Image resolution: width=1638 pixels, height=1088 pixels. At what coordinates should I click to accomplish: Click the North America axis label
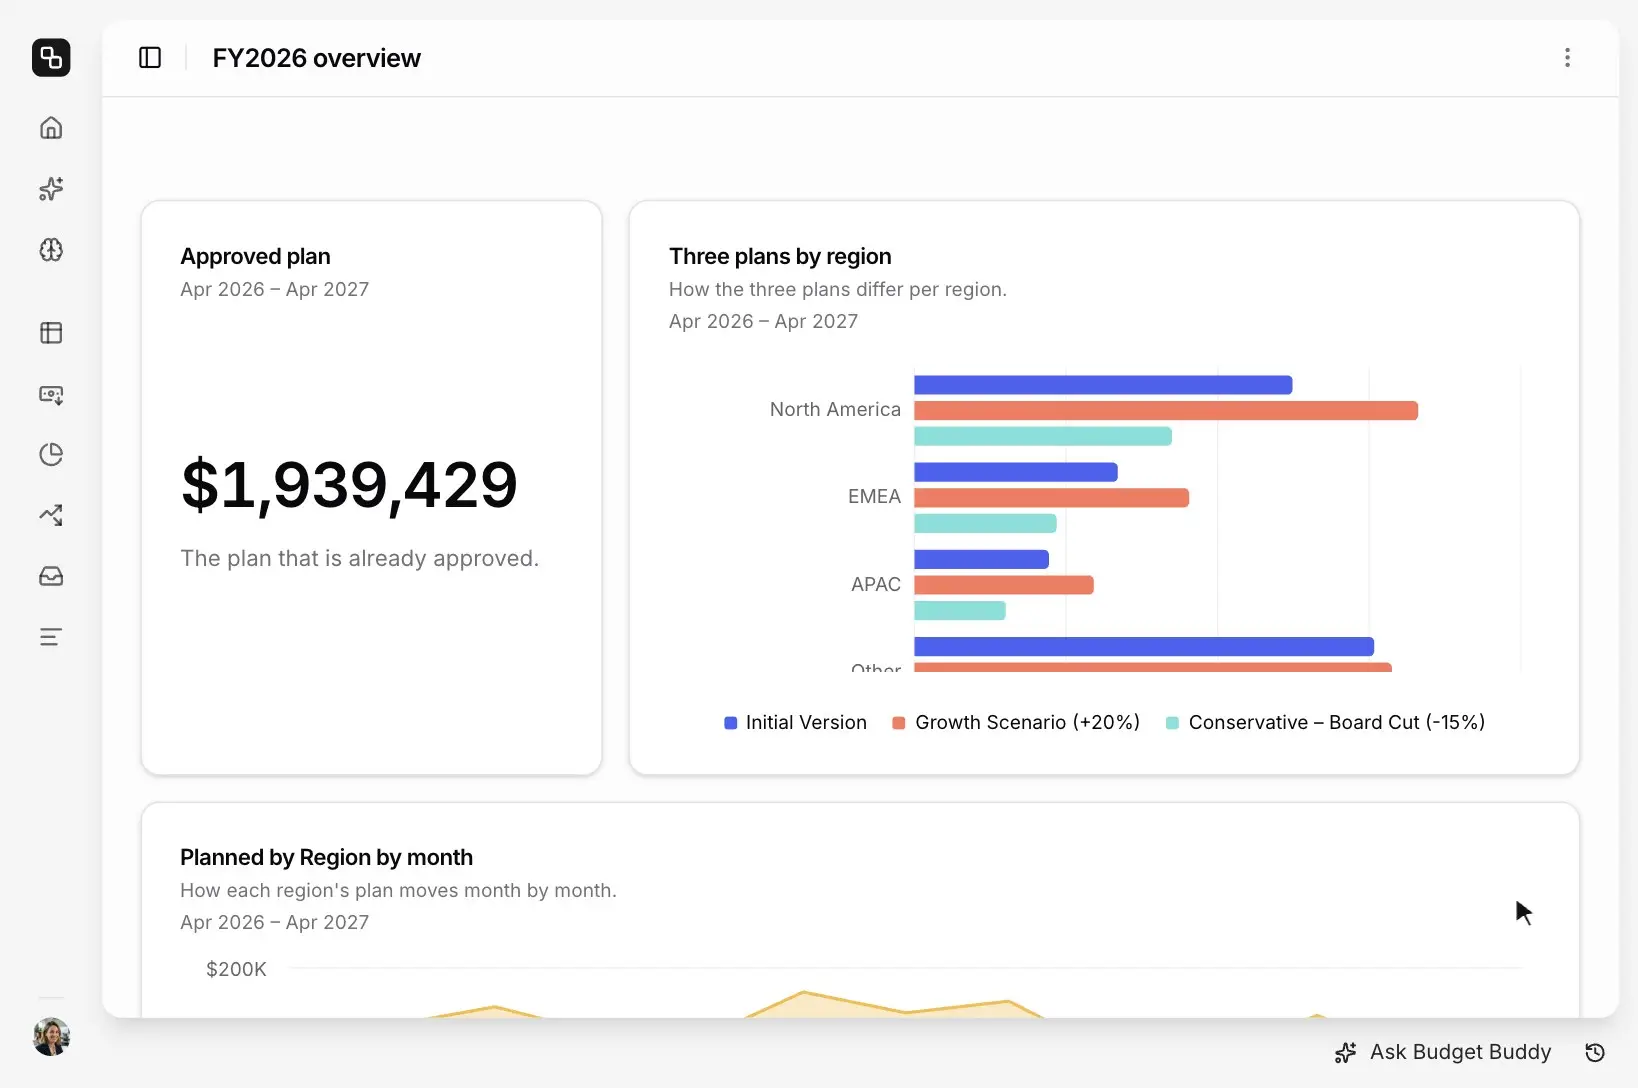(835, 409)
